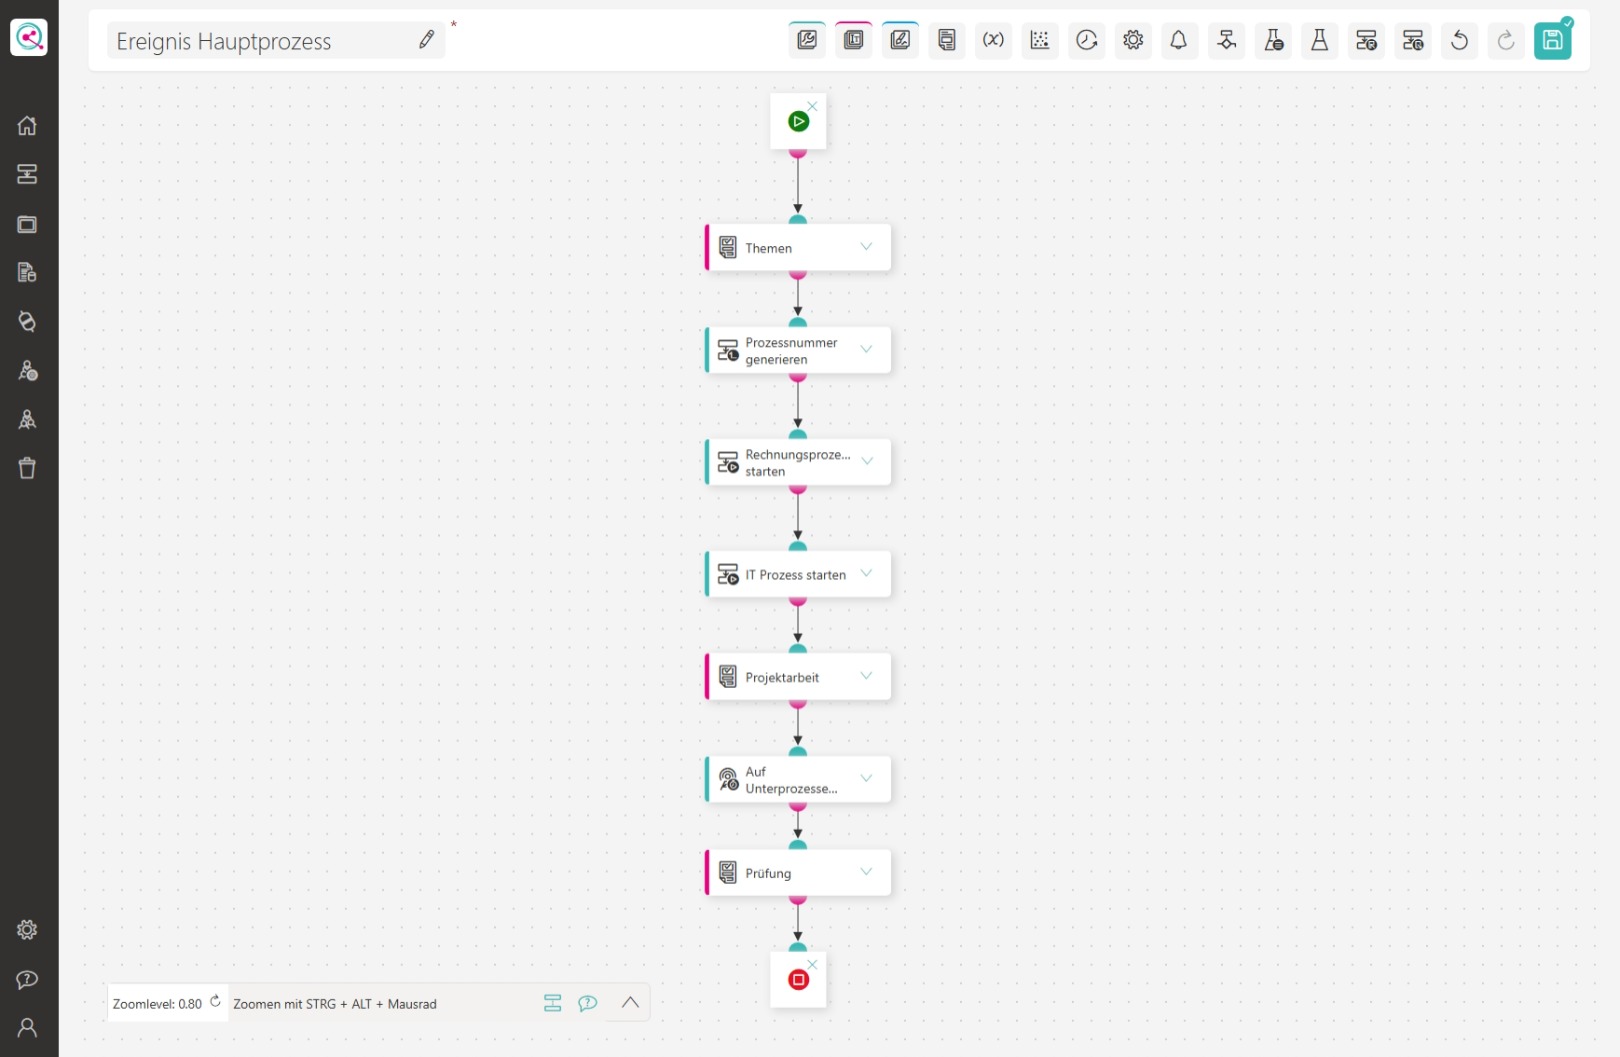This screenshot has width=1620, height=1057.
Task: Expand the Themen node chevron
Action: coord(866,247)
